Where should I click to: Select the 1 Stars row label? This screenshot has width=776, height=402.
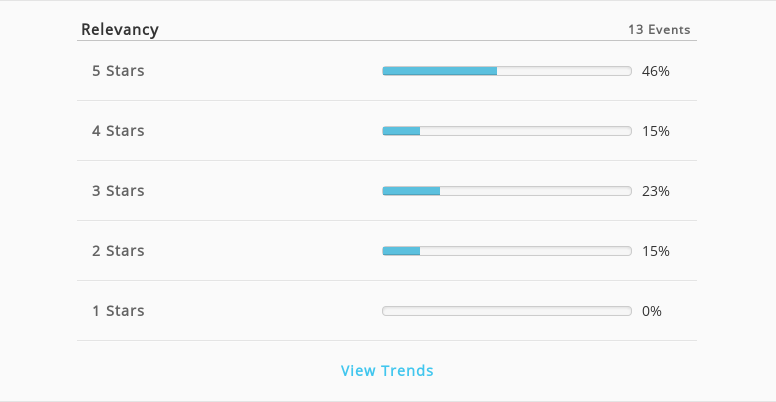(118, 311)
